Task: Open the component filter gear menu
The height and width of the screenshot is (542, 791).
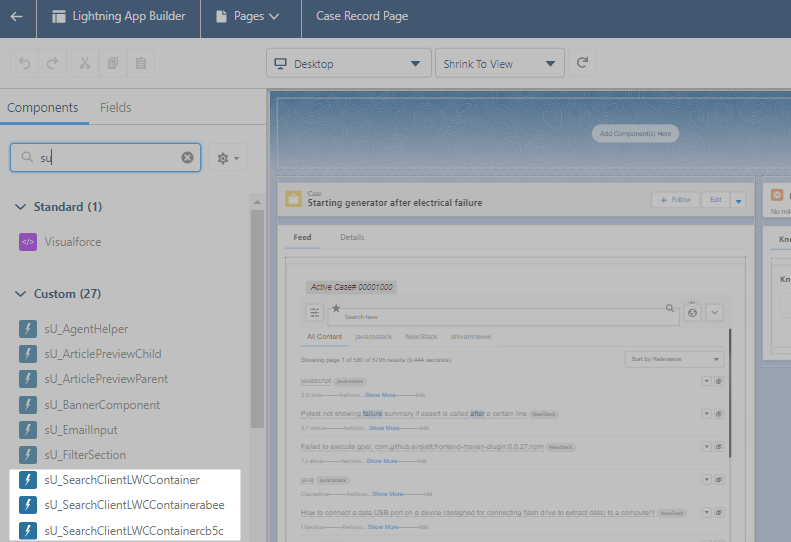Action: 227,158
